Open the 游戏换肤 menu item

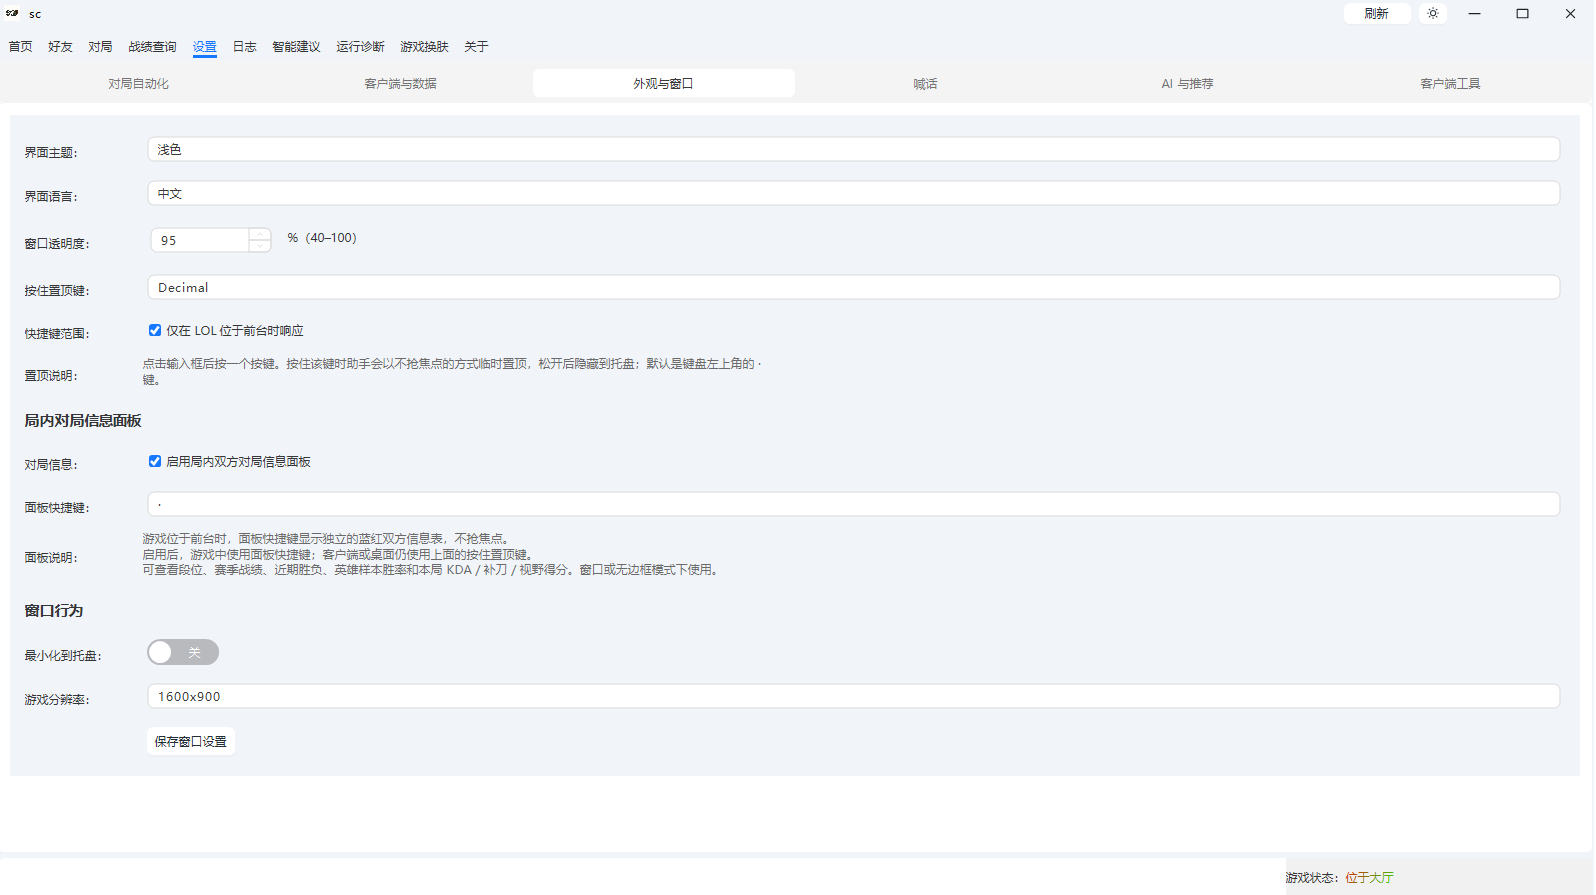click(x=424, y=47)
